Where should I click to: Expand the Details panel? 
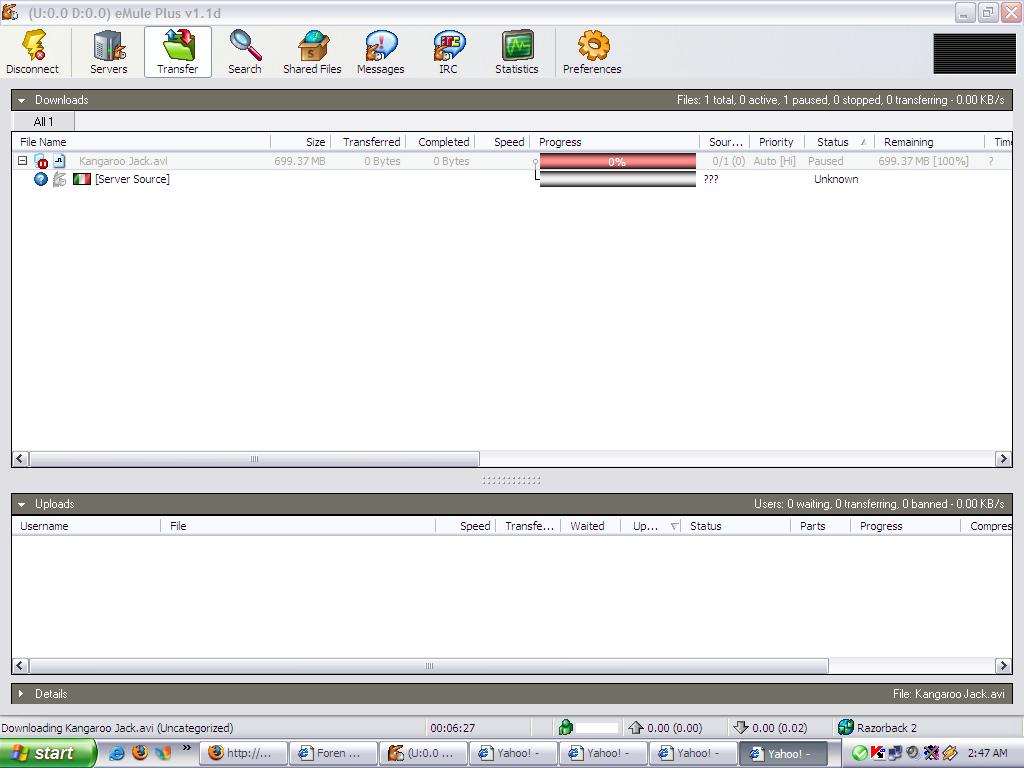click(x=22, y=694)
